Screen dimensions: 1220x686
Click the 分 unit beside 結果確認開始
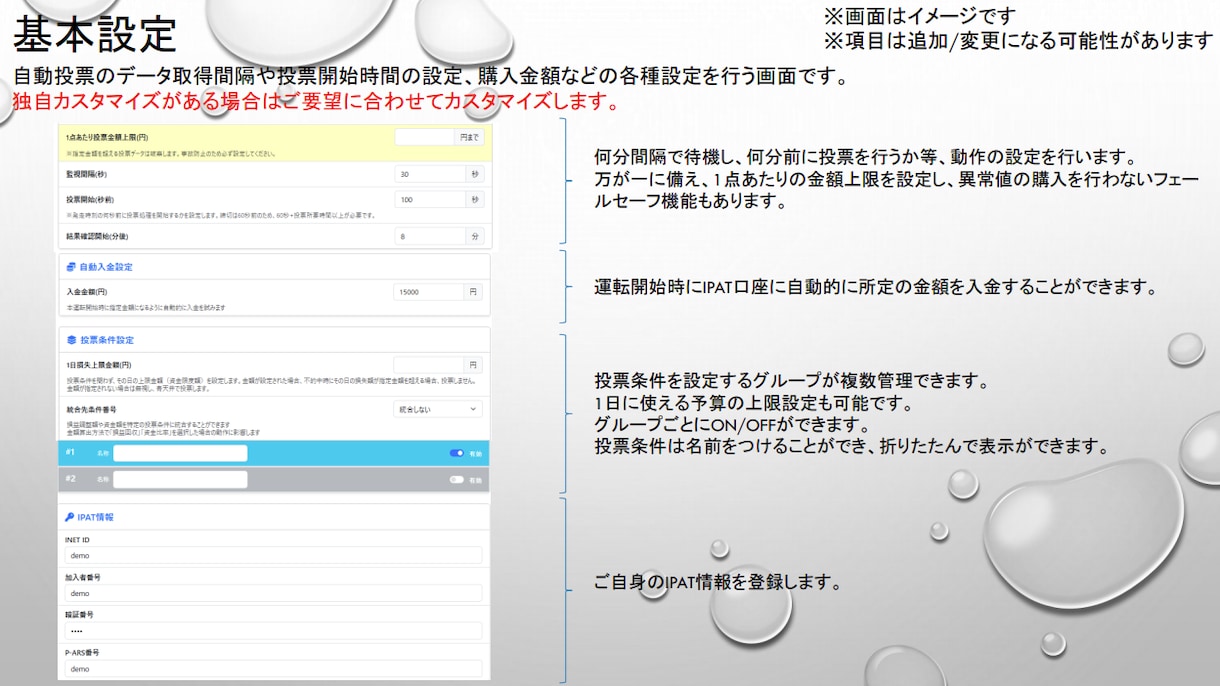[475, 237]
